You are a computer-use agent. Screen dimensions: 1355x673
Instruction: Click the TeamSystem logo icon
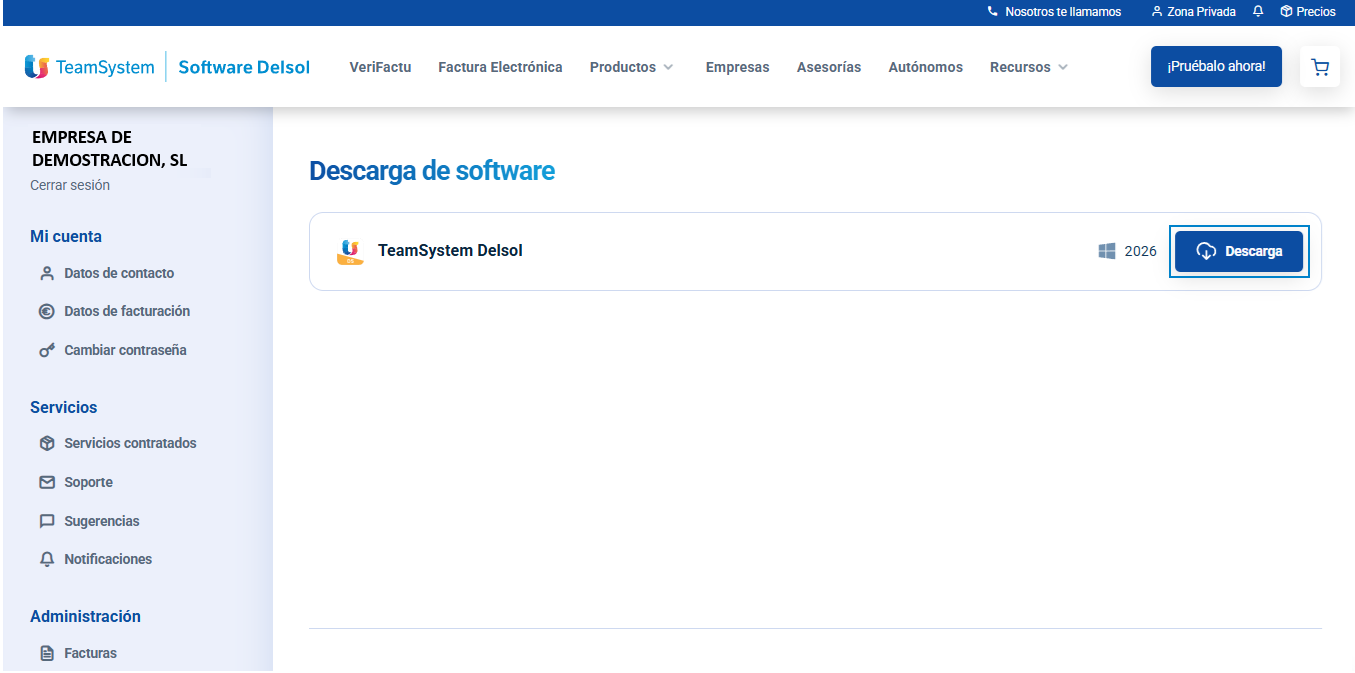(x=37, y=67)
